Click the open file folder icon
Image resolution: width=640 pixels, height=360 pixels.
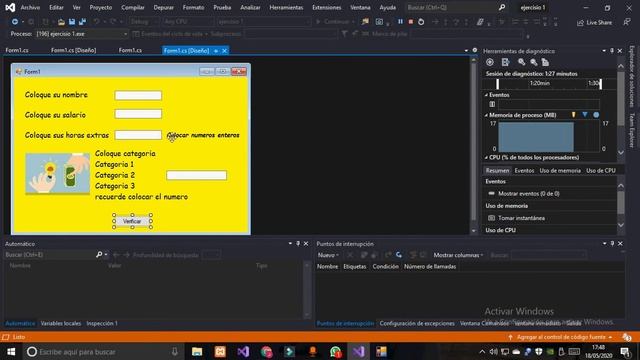point(61,22)
